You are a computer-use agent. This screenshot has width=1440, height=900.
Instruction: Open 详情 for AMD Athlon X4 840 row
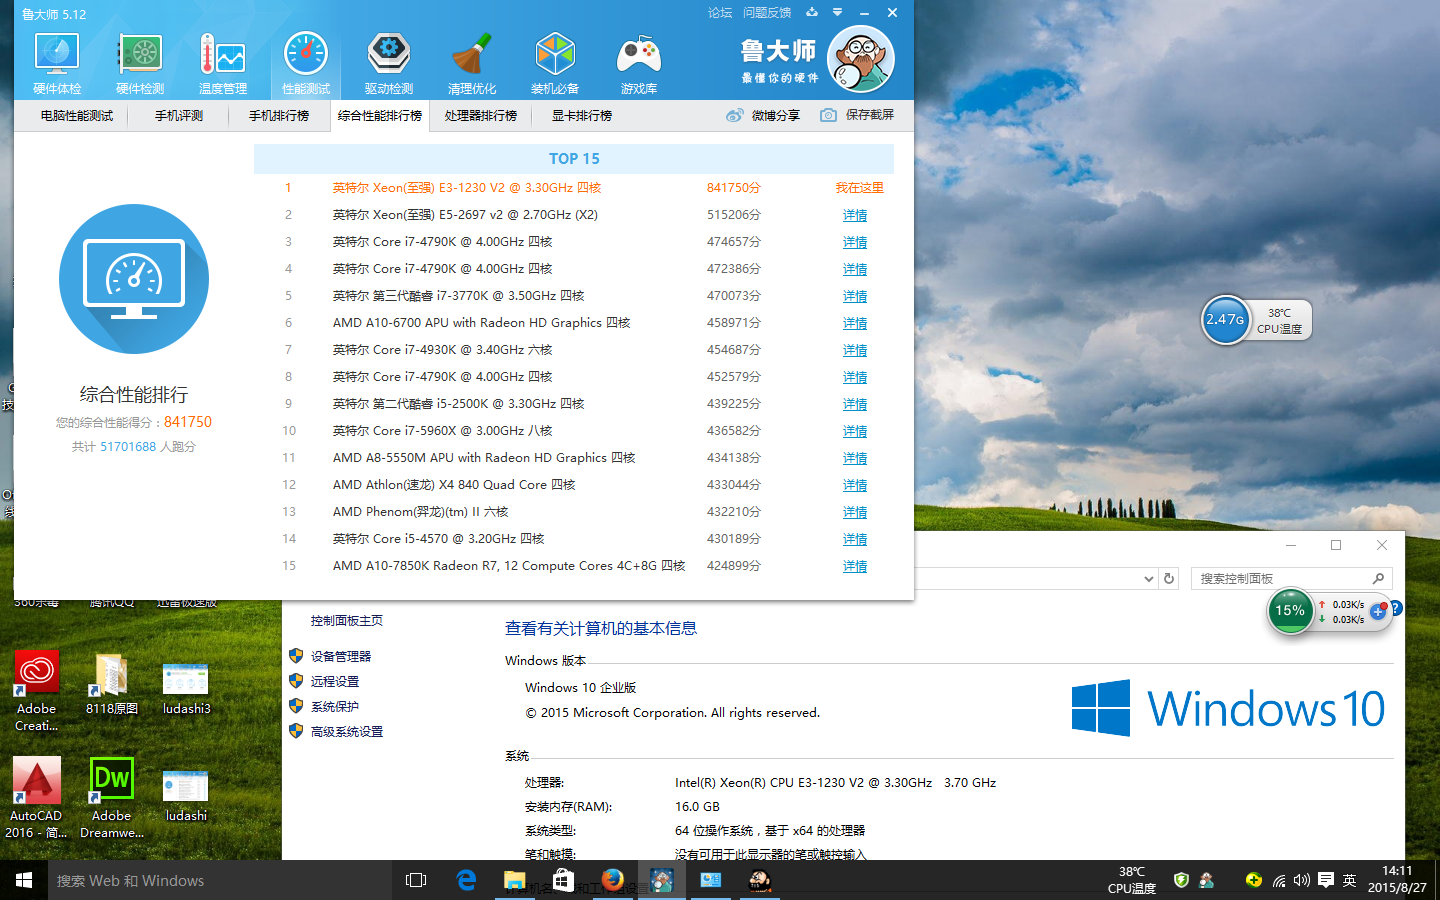[855, 485]
